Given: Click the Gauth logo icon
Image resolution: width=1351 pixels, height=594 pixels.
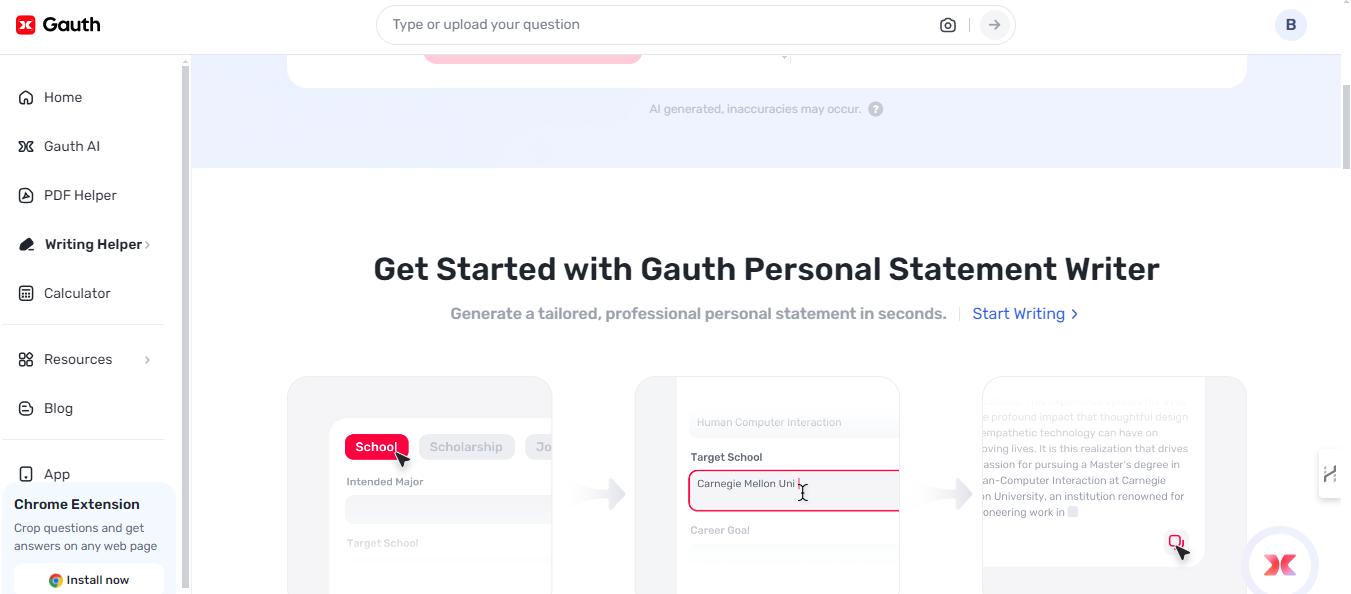Looking at the screenshot, I should coord(26,25).
